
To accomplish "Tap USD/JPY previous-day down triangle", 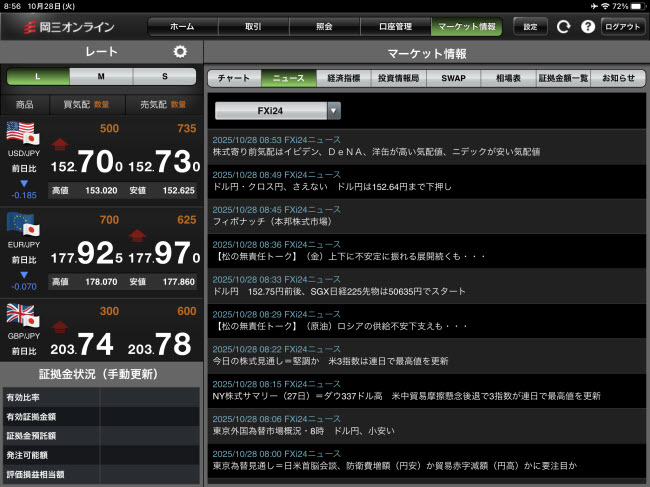I will tap(24, 183).
